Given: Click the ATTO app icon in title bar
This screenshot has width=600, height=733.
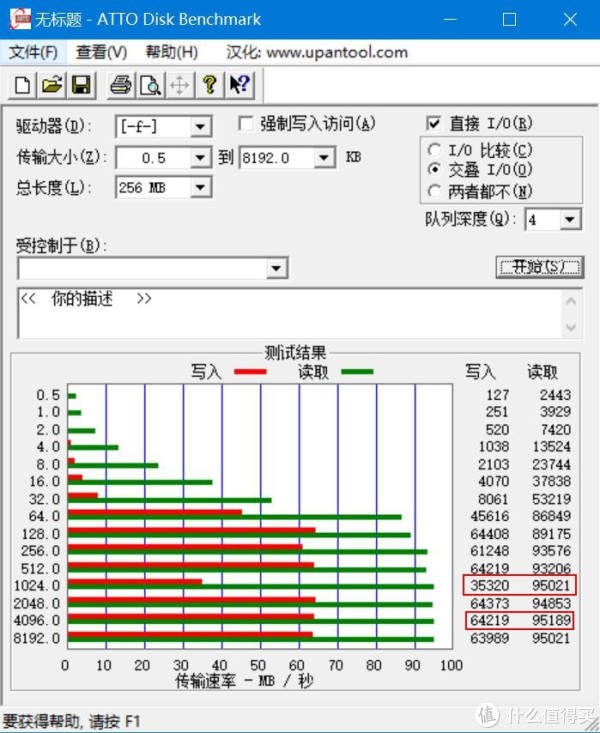Looking at the screenshot, I should tap(20, 19).
